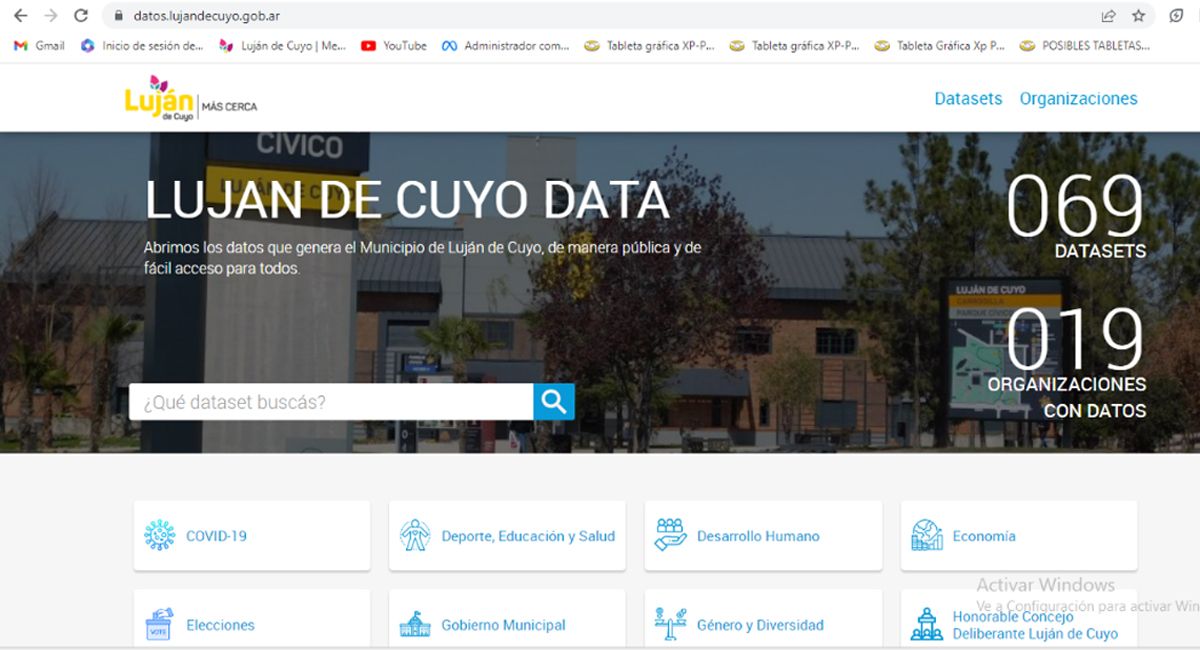1200x650 pixels.
Task: Click the Elecciones ballot box icon
Action: point(159,625)
